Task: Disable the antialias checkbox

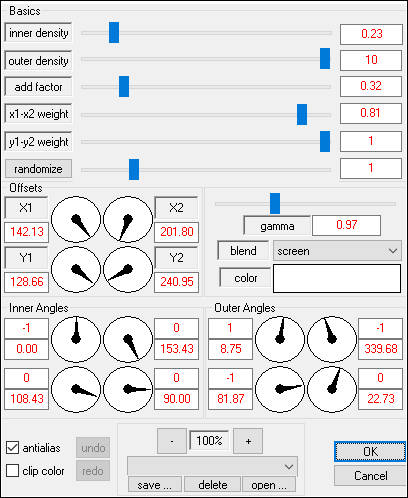Action: [x=12, y=448]
